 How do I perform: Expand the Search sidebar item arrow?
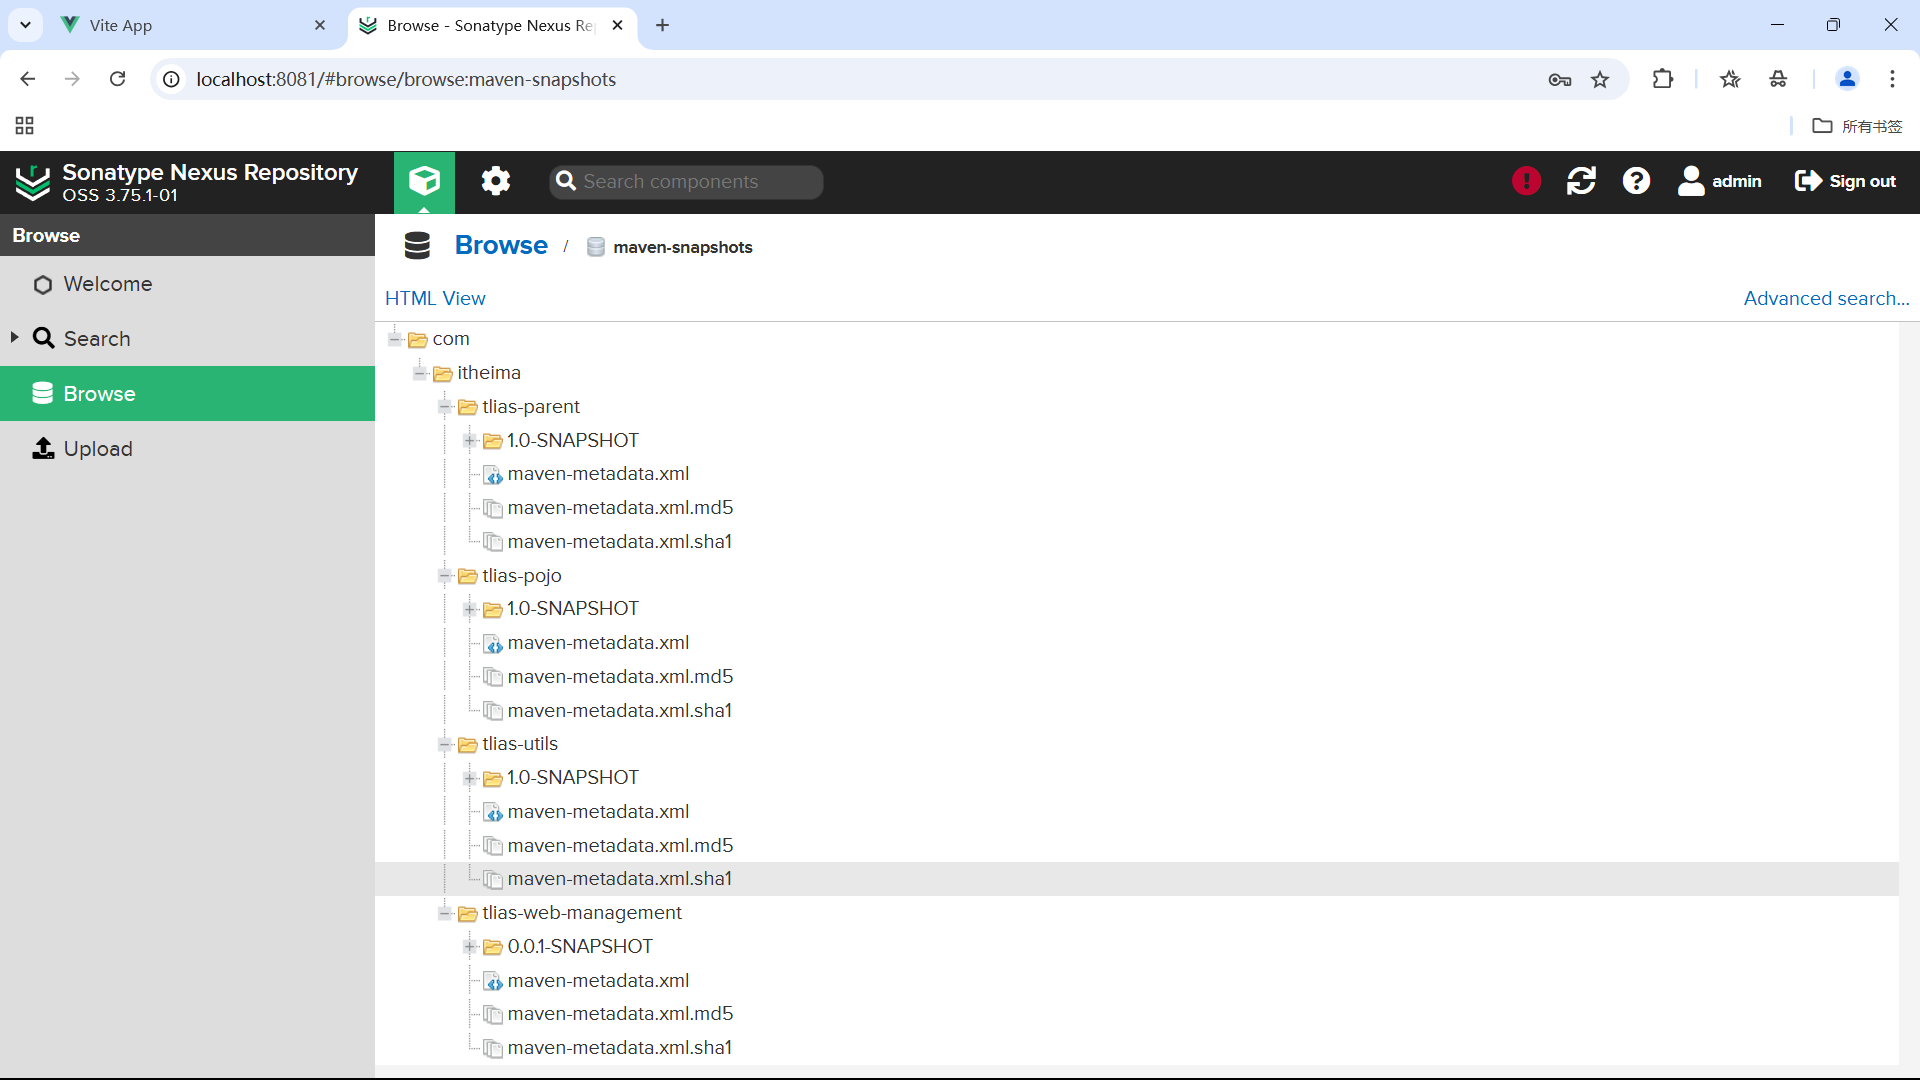coord(15,338)
